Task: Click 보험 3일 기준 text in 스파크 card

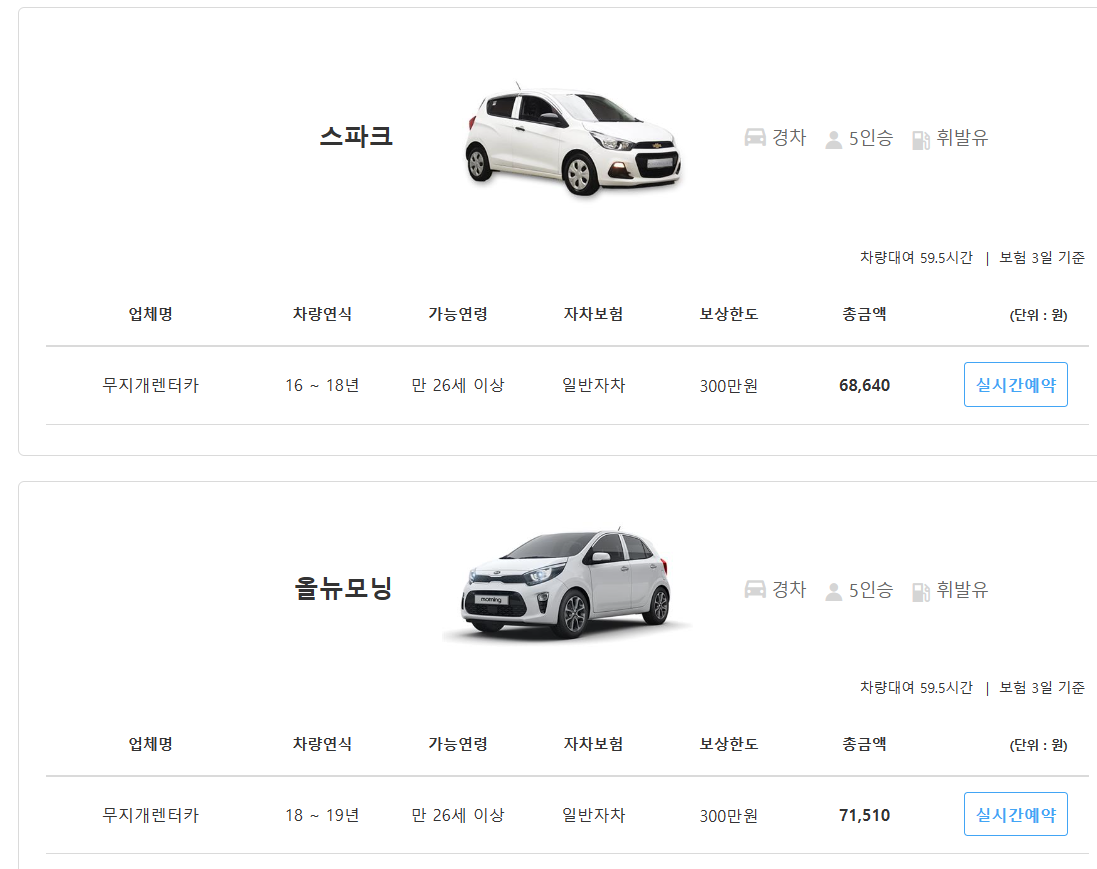Action: click(x=1042, y=257)
